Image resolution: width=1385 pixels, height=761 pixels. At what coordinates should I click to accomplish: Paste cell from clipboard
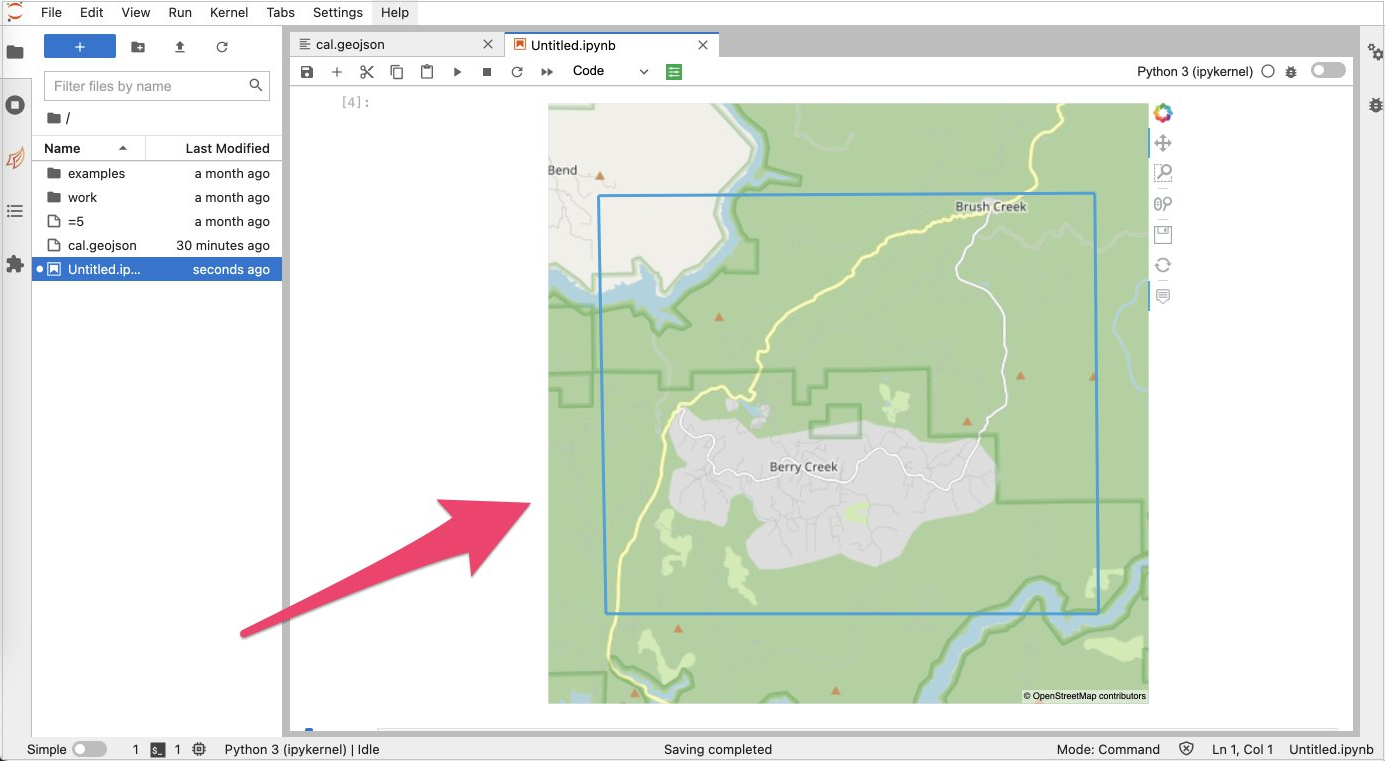(427, 72)
